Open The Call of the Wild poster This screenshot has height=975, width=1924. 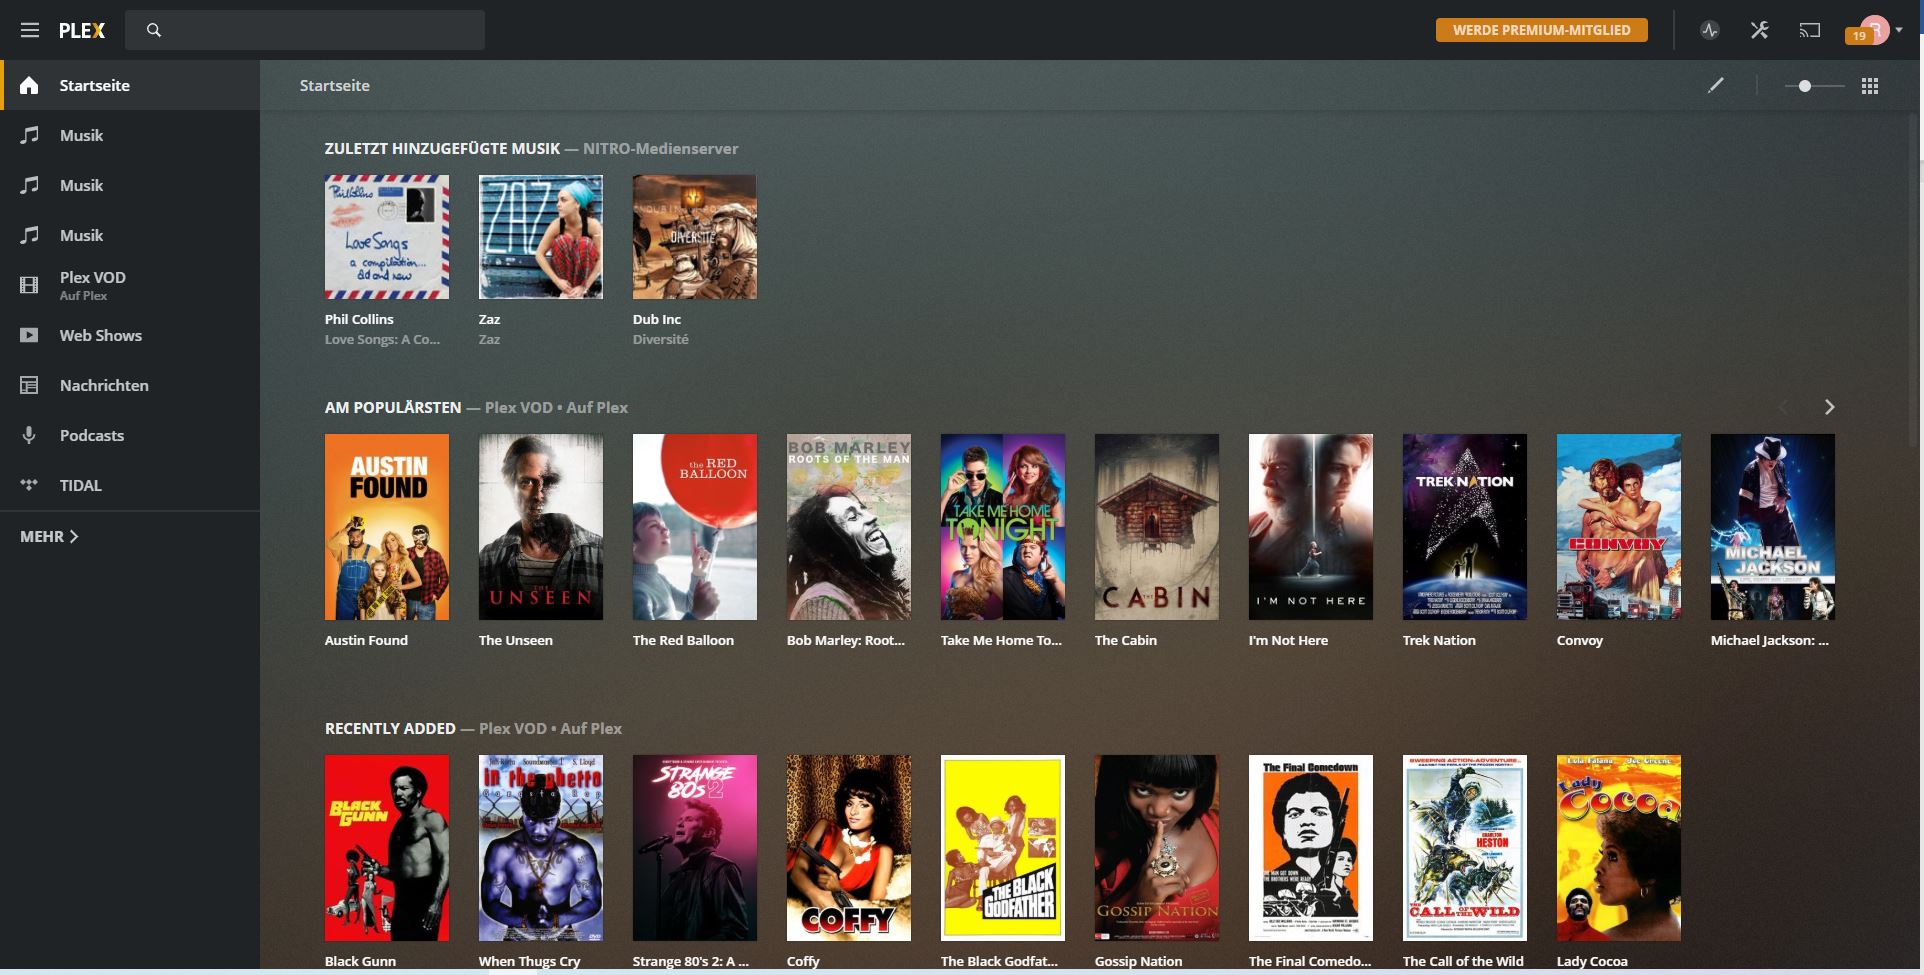[1465, 848]
